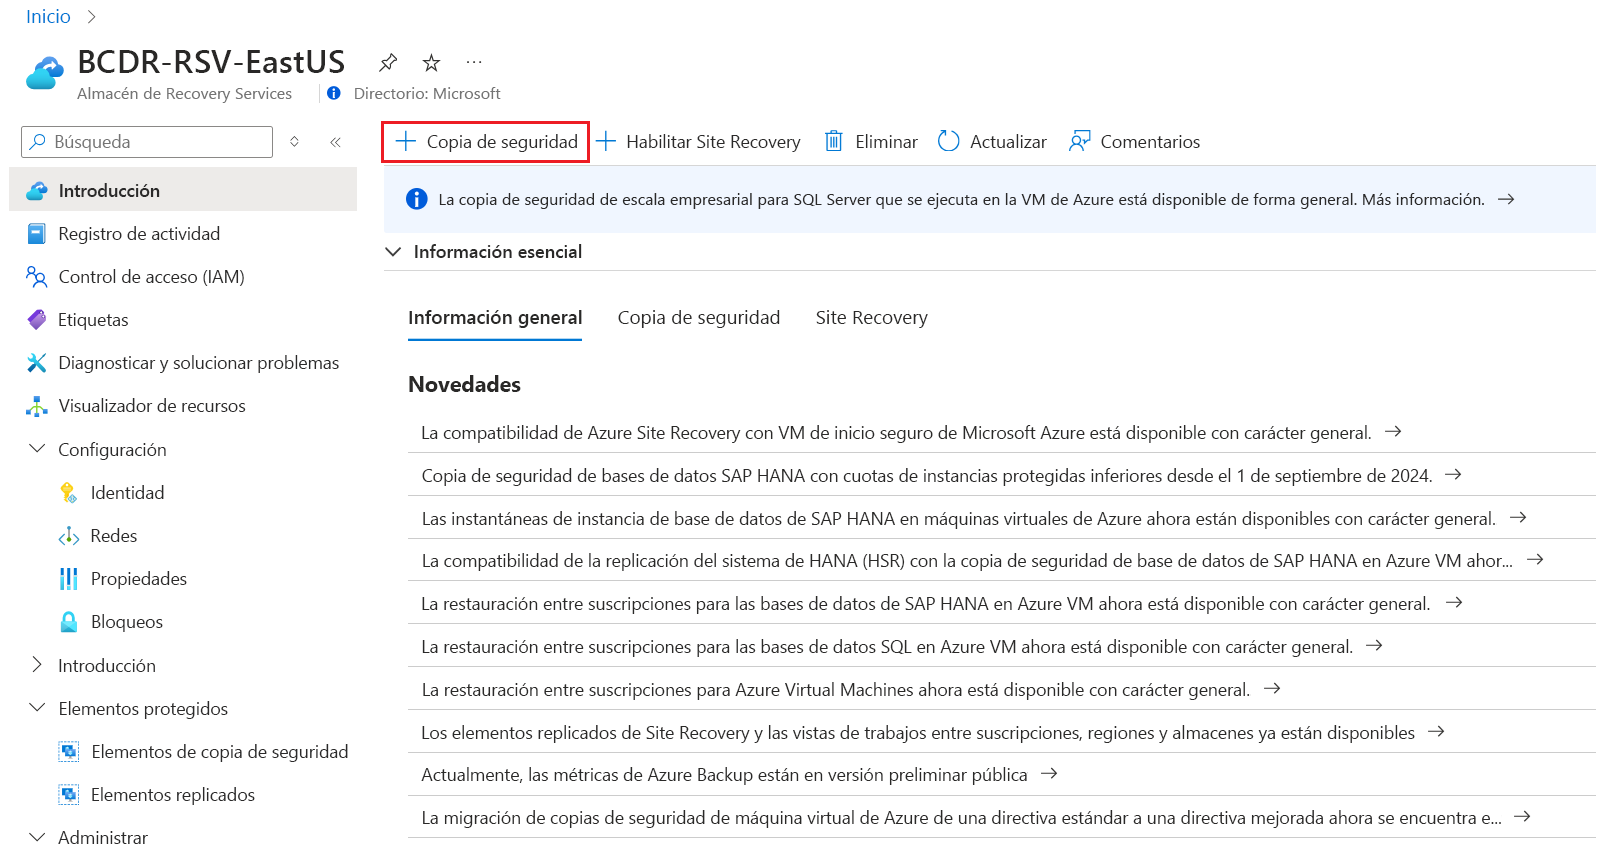The height and width of the screenshot is (867, 1609).
Task: Click the Elementos replicados icon
Action: [69, 795]
